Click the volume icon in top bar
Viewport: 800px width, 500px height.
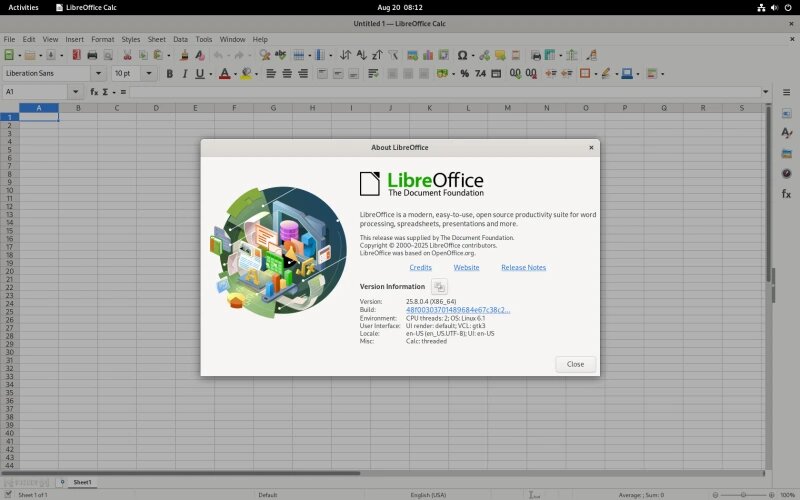coord(774,8)
